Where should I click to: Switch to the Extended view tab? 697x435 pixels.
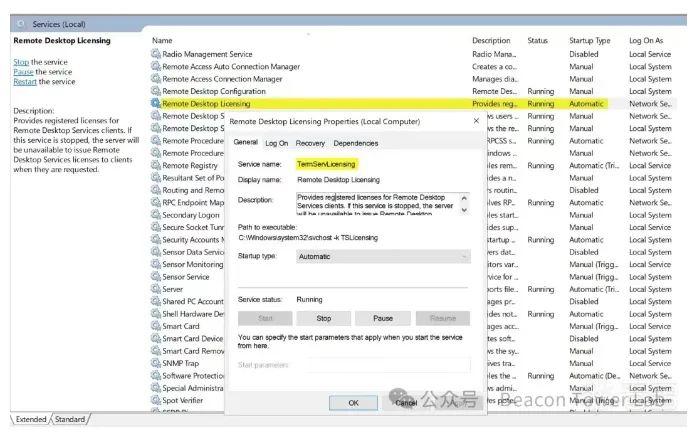pyautogui.click(x=31, y=419)
